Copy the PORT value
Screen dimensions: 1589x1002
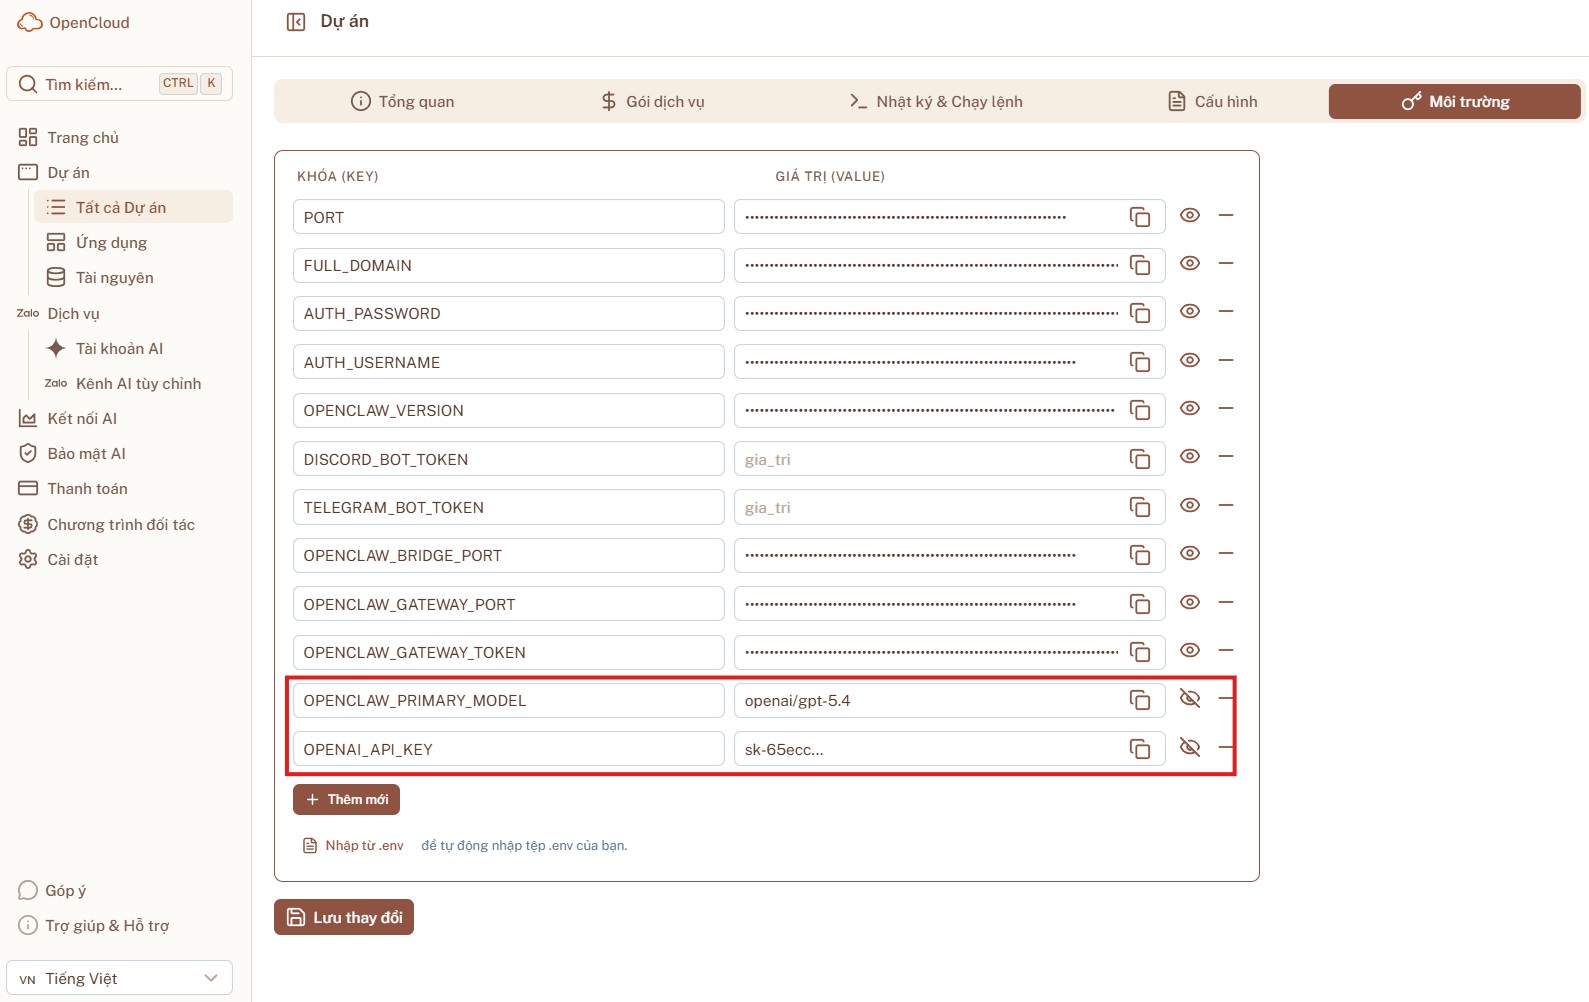(x=1139, y=217)
